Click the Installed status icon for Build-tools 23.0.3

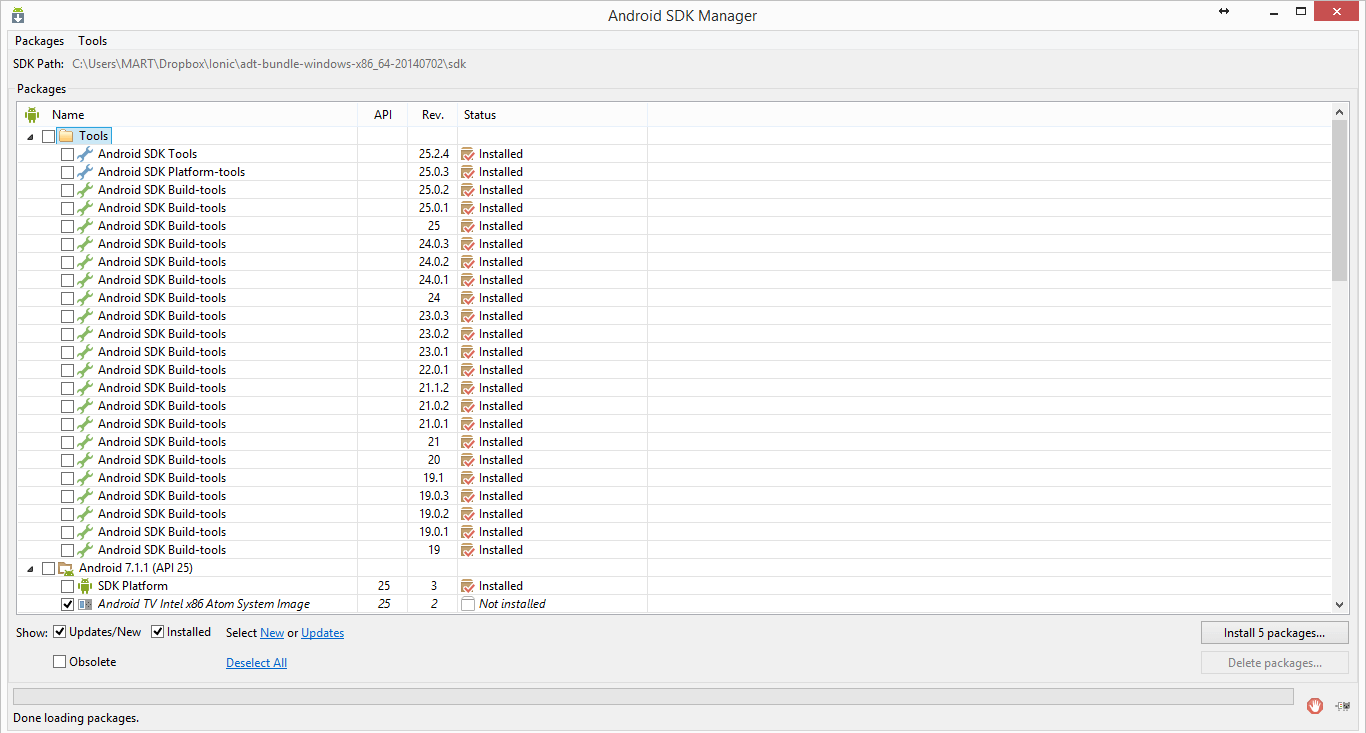[467, 316]
